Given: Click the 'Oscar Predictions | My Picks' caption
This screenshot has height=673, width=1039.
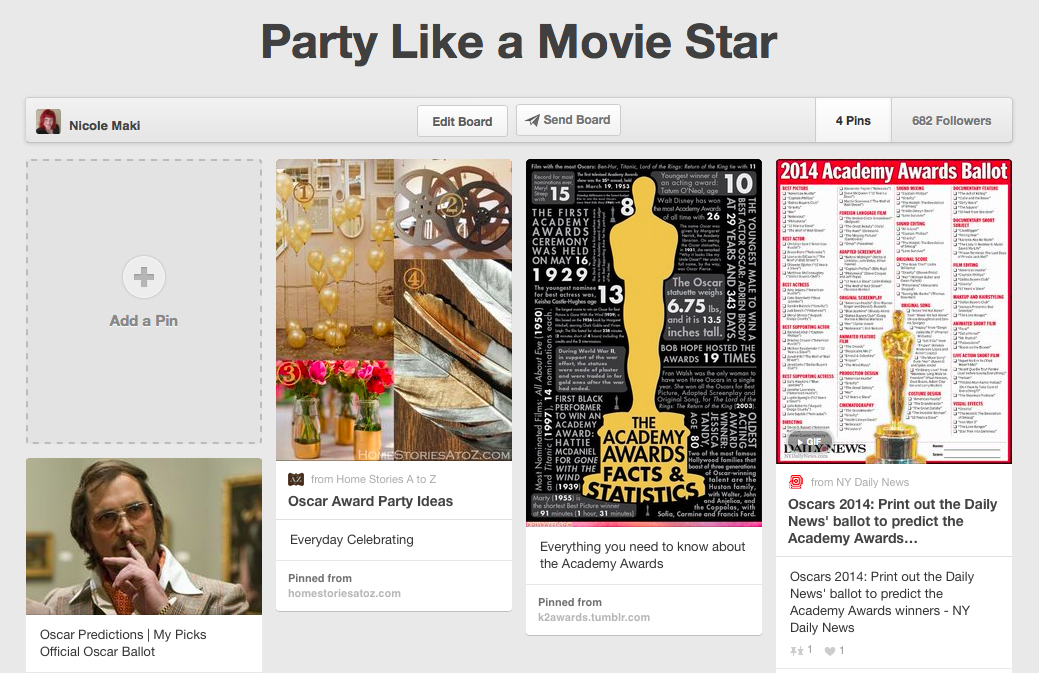Looking at the screenshot, I should click(123, 643).
